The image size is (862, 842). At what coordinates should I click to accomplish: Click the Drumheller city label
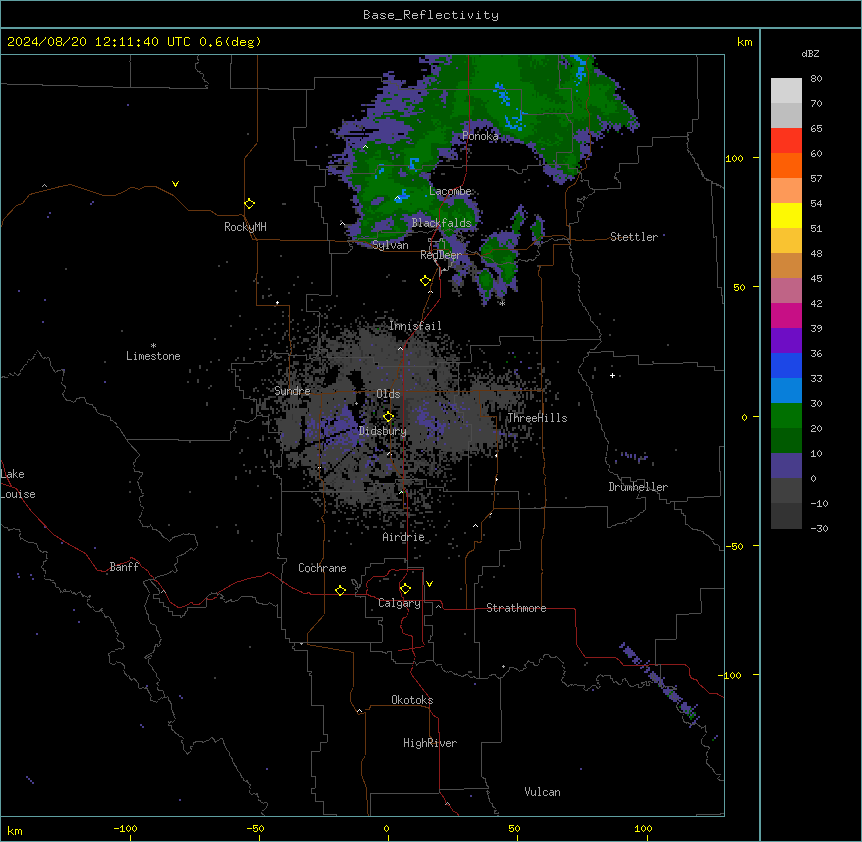pyautogui.click(x=638, y=487)
